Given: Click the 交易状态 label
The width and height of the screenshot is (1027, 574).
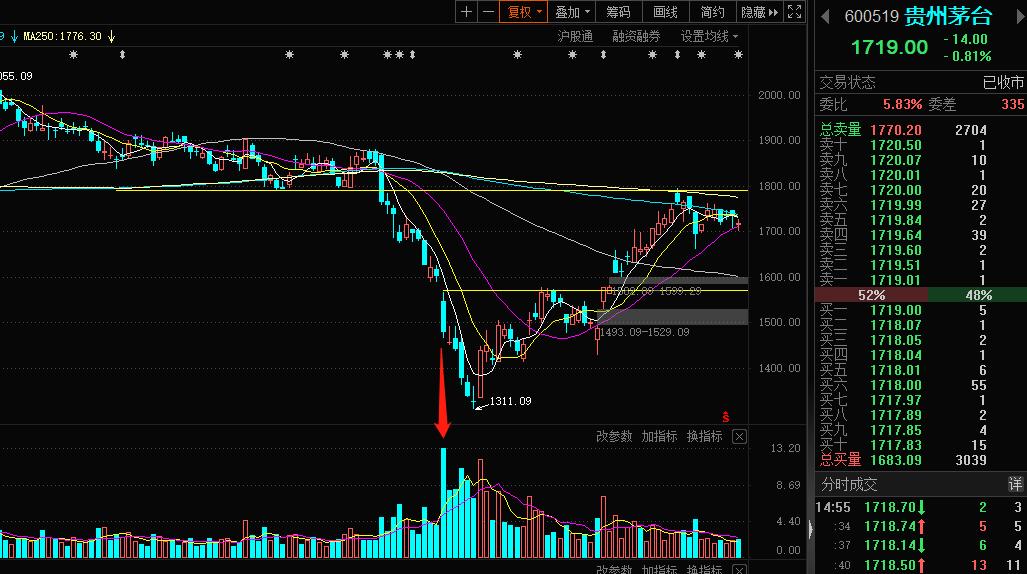Looking at the screenshot, I should [x=848, y=83].
